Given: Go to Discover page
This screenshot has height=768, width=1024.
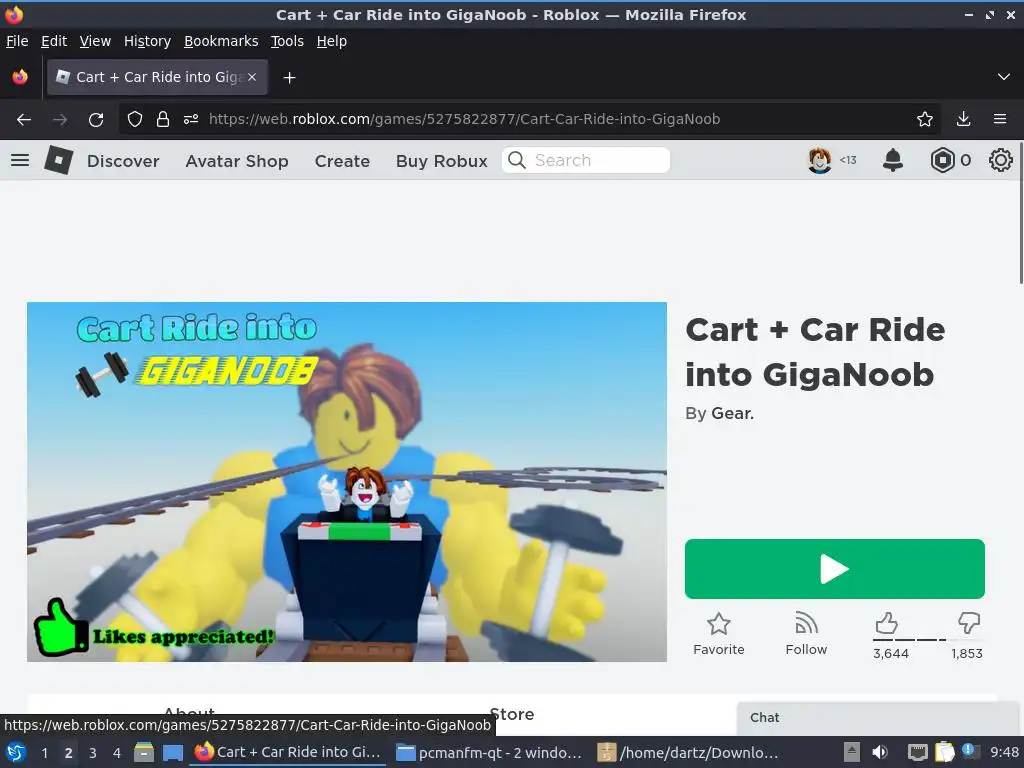Looking at the screenshot, I should [123, 161].
